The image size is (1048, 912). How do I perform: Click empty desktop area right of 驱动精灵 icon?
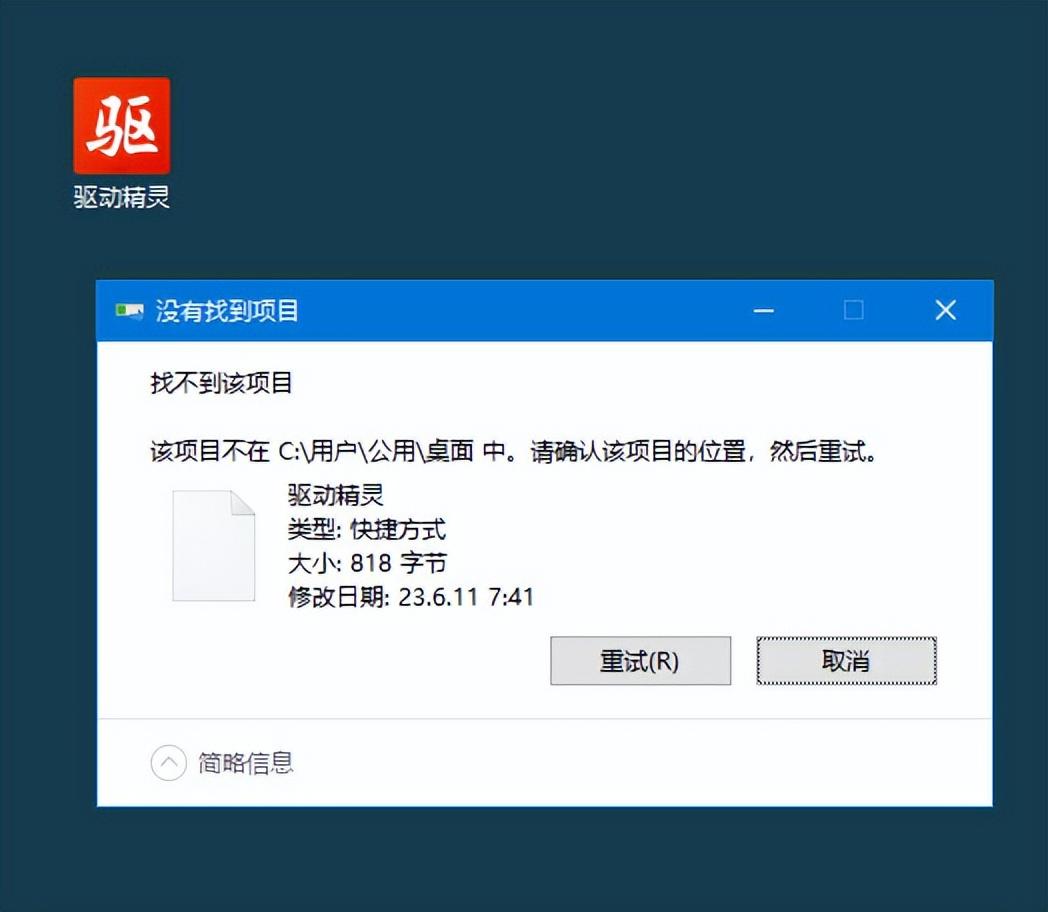click(535, 134)
